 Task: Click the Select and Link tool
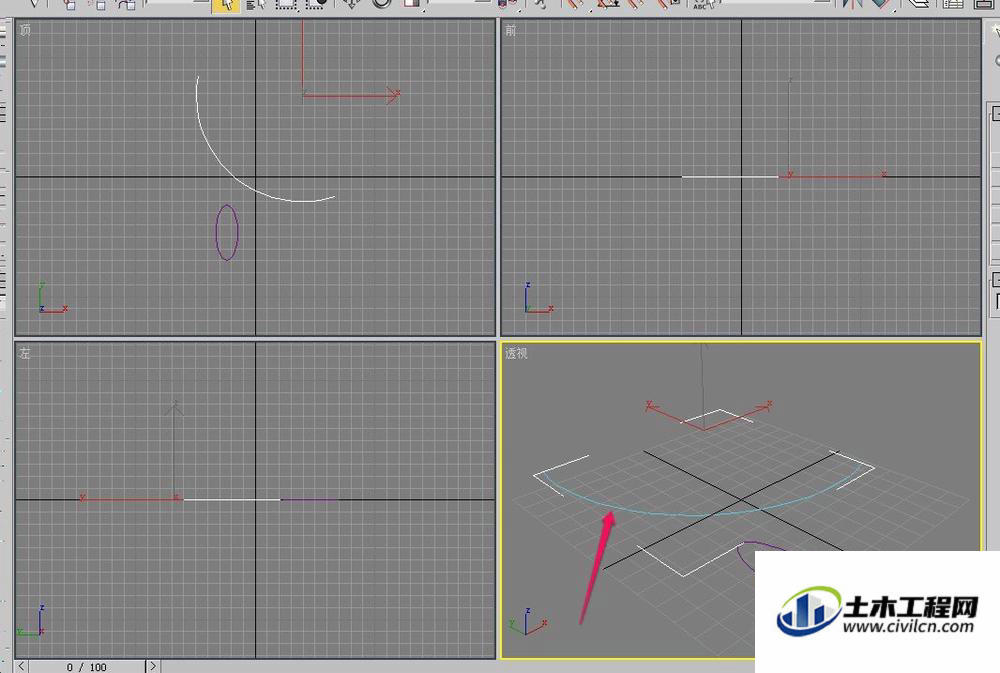pyautogui.click(x=70, y=4)
